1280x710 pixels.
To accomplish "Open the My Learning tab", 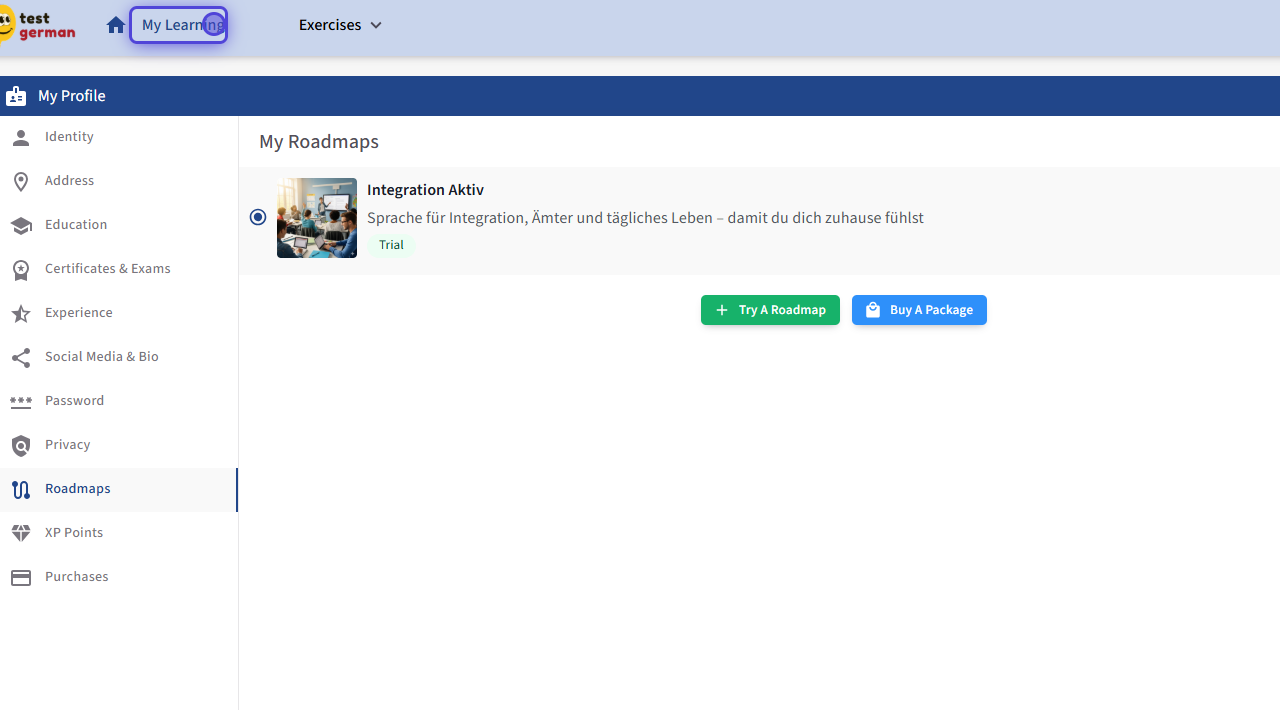I will [178, 25].
